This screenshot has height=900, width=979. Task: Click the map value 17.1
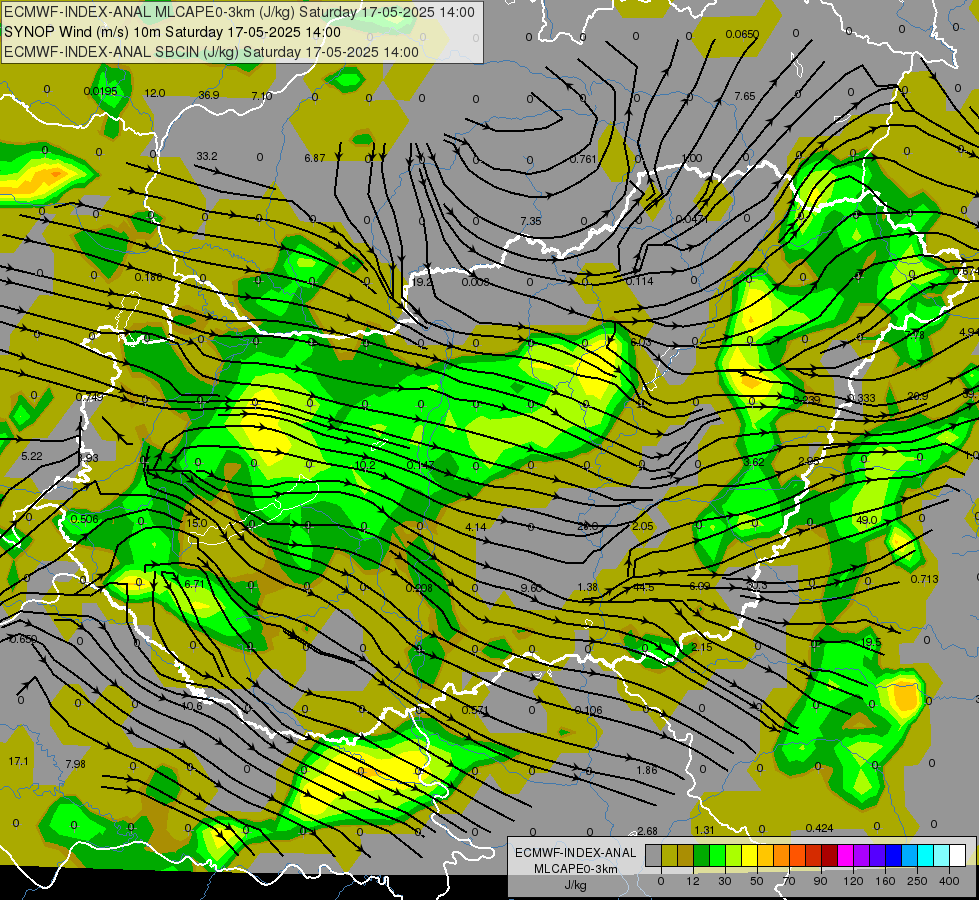coord(18,761)
